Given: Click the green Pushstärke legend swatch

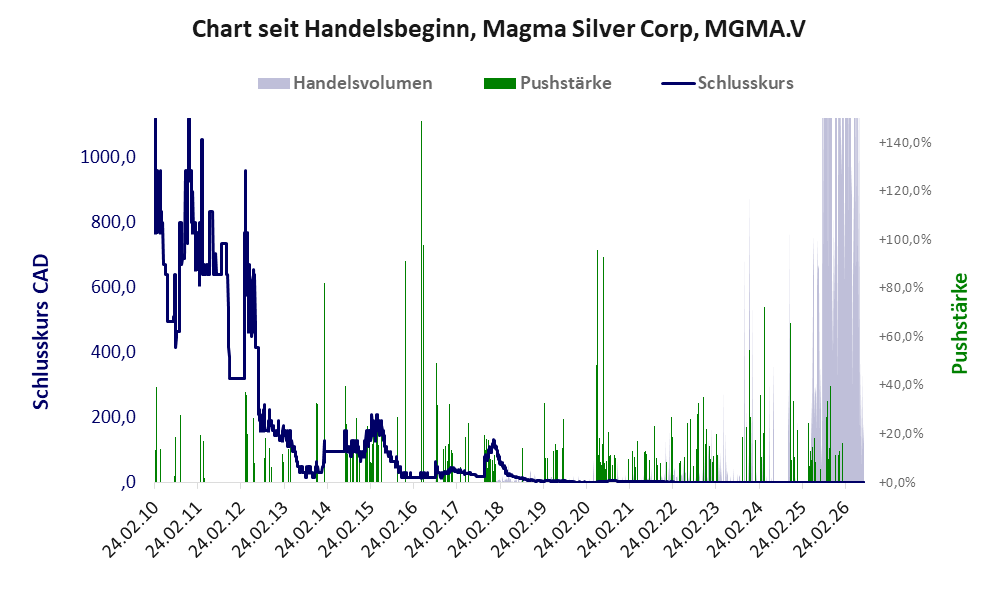Looking at the screenshot, I should (500, 83).
